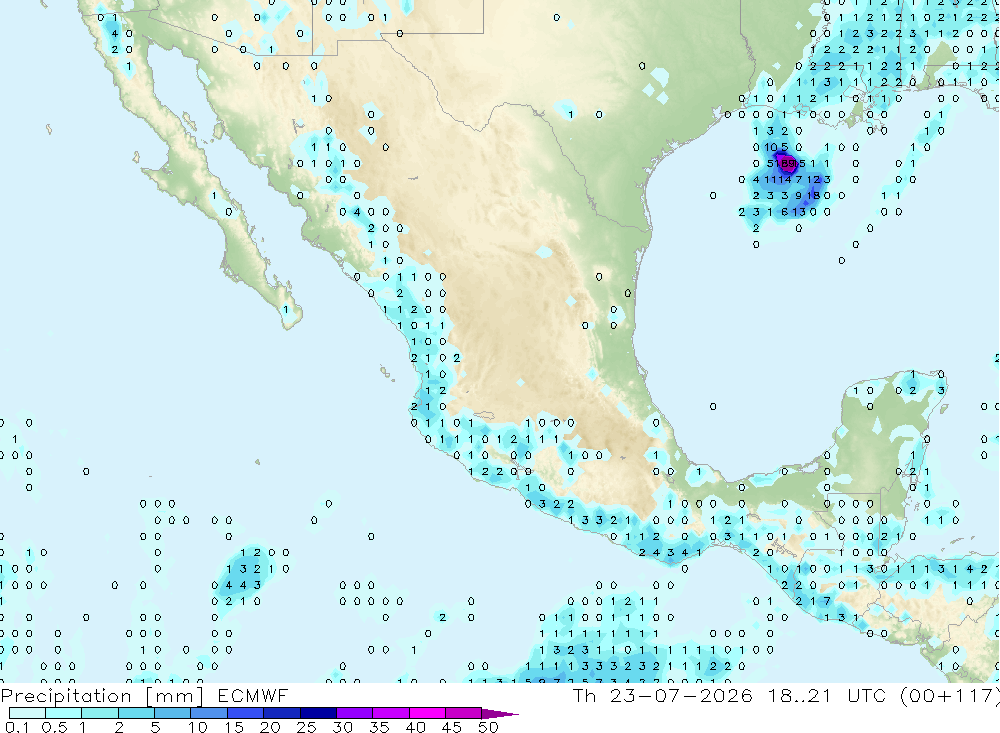Click the '18..21' hour range text
Image resolution: width=1000 pixels, height=733 pixels.
(800, 695)
